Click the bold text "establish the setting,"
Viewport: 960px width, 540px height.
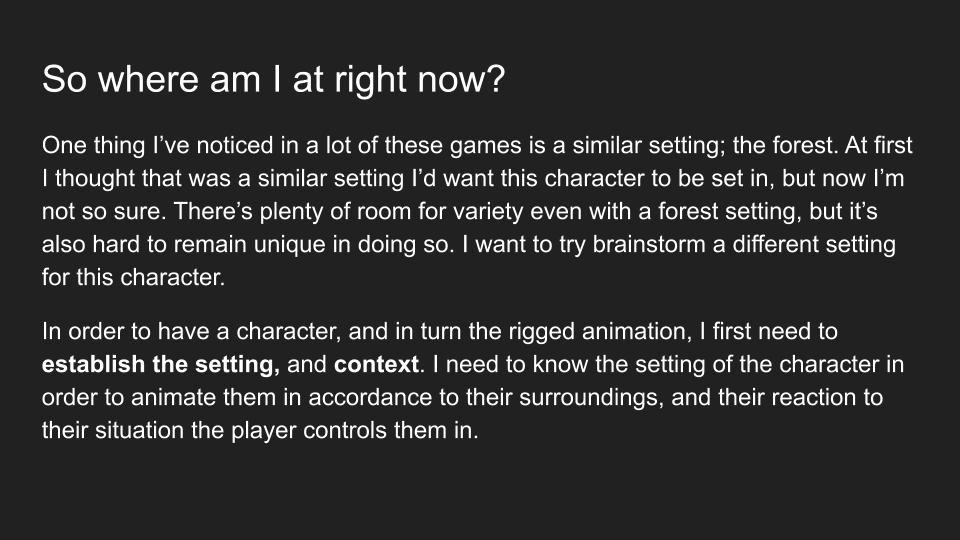coord(160,364)
